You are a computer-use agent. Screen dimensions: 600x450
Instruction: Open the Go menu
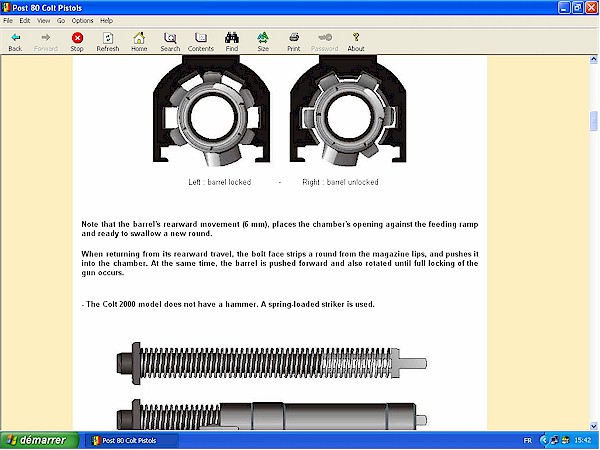point(61,21)
